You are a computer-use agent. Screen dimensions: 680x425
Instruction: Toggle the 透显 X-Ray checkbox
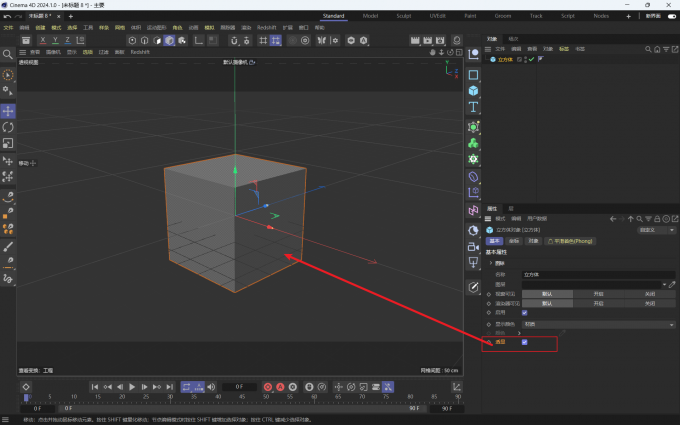524,342
